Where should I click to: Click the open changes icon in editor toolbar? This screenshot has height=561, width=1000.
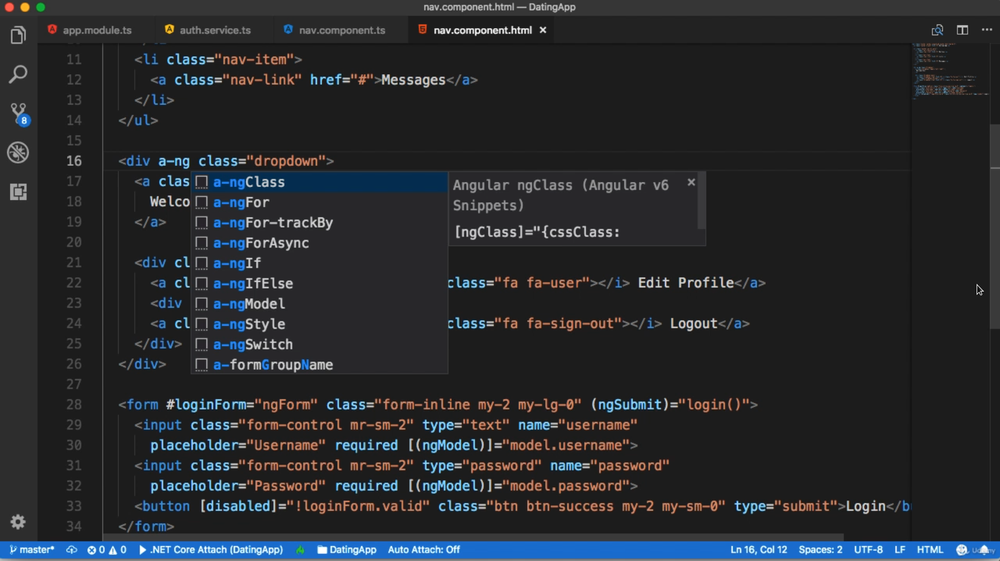pyautogui.click(x=937, y=30)
